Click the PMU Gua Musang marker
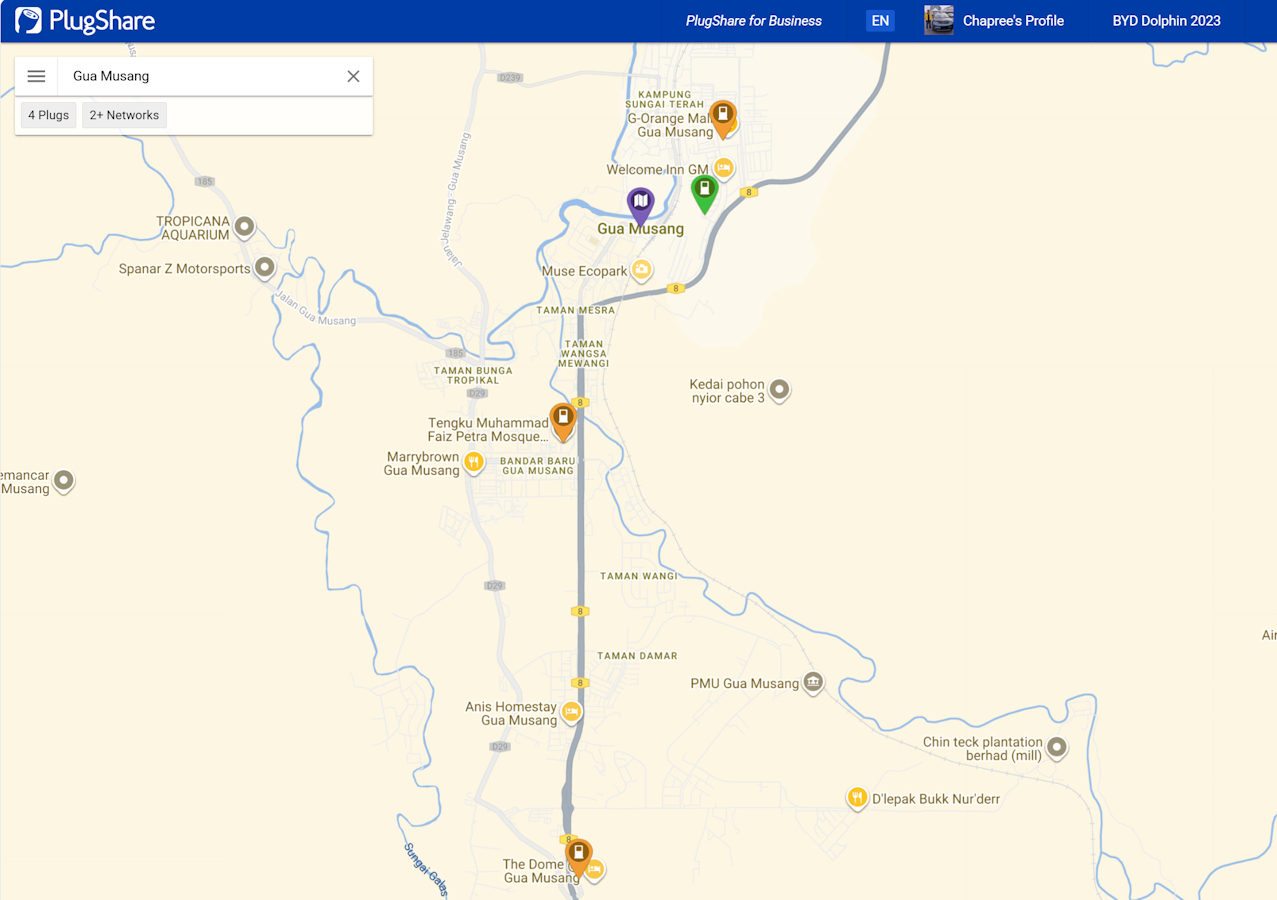1277x900 pixels. (813, 683)
